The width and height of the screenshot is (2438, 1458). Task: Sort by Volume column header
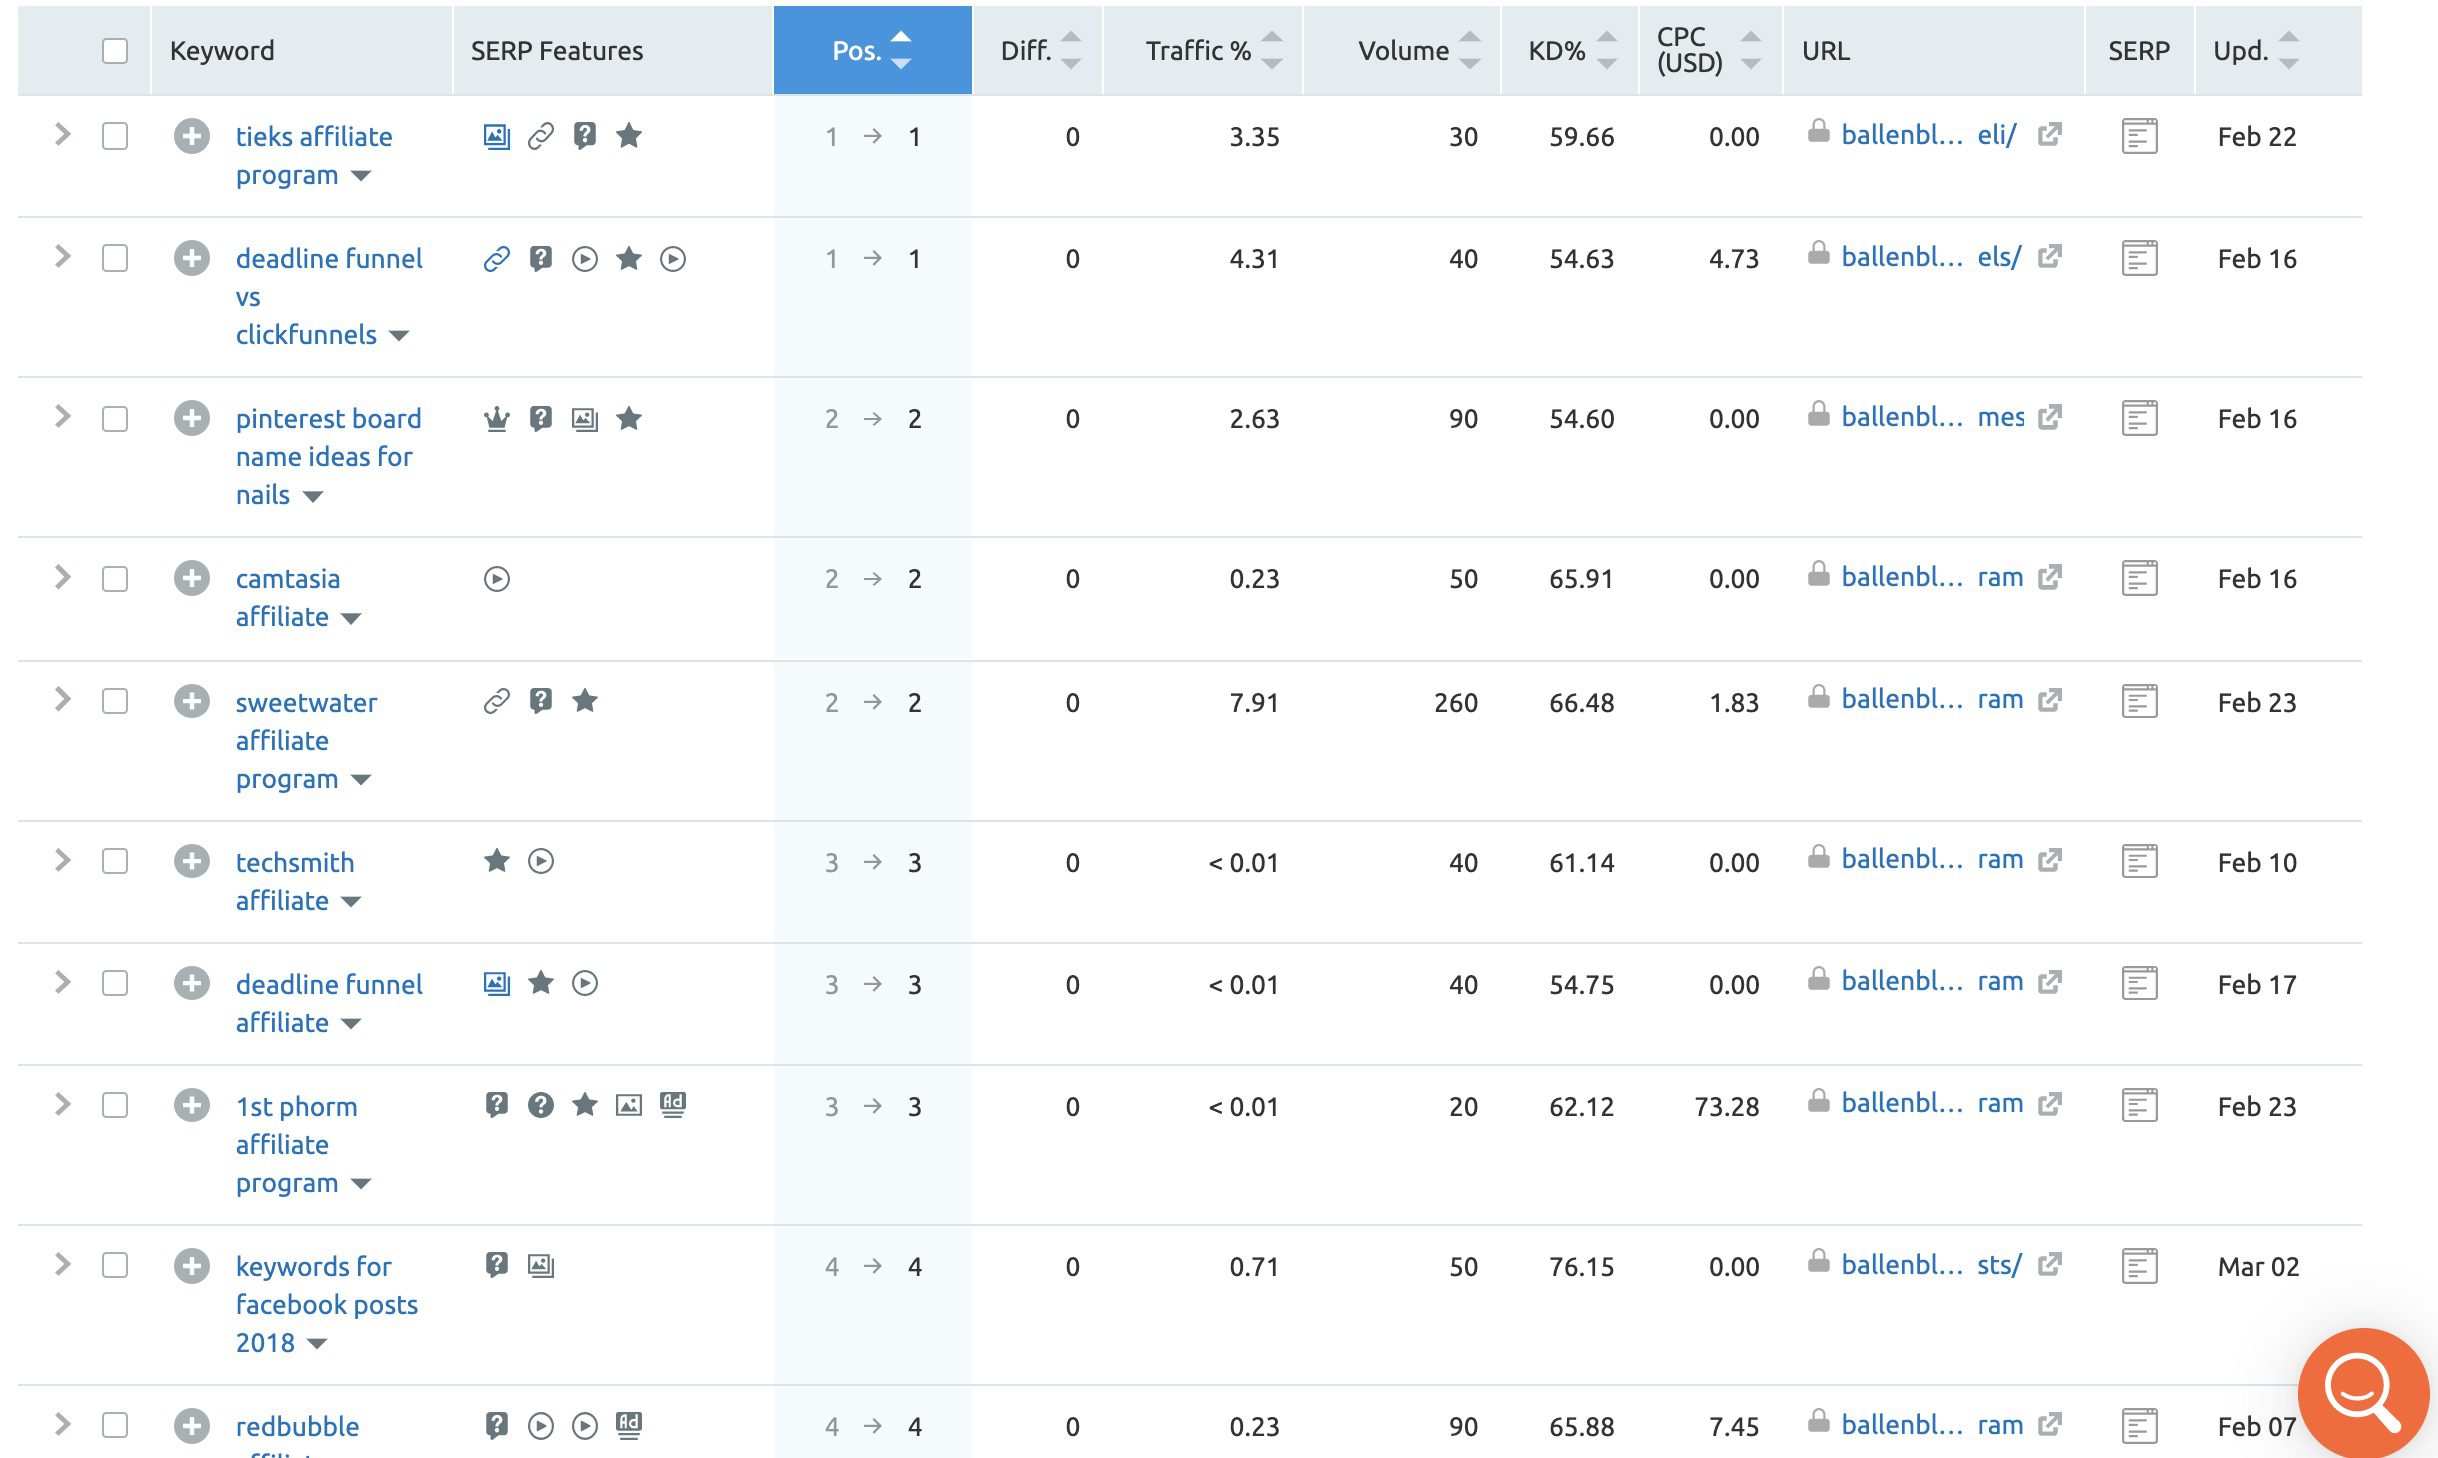[x=1403, y=50]
